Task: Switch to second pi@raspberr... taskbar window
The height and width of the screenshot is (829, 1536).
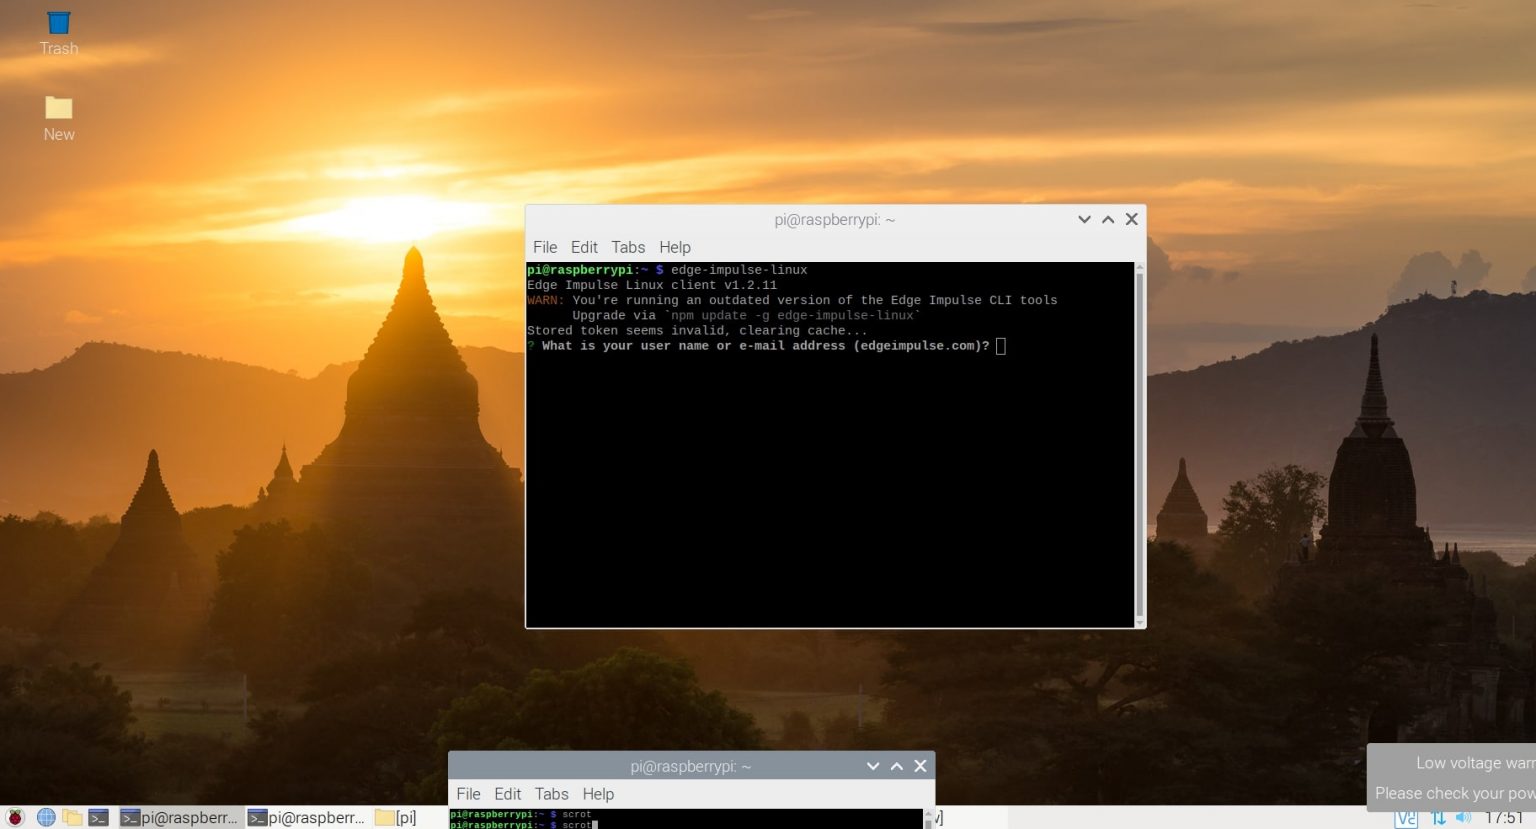Action: (x=308, y=817)
